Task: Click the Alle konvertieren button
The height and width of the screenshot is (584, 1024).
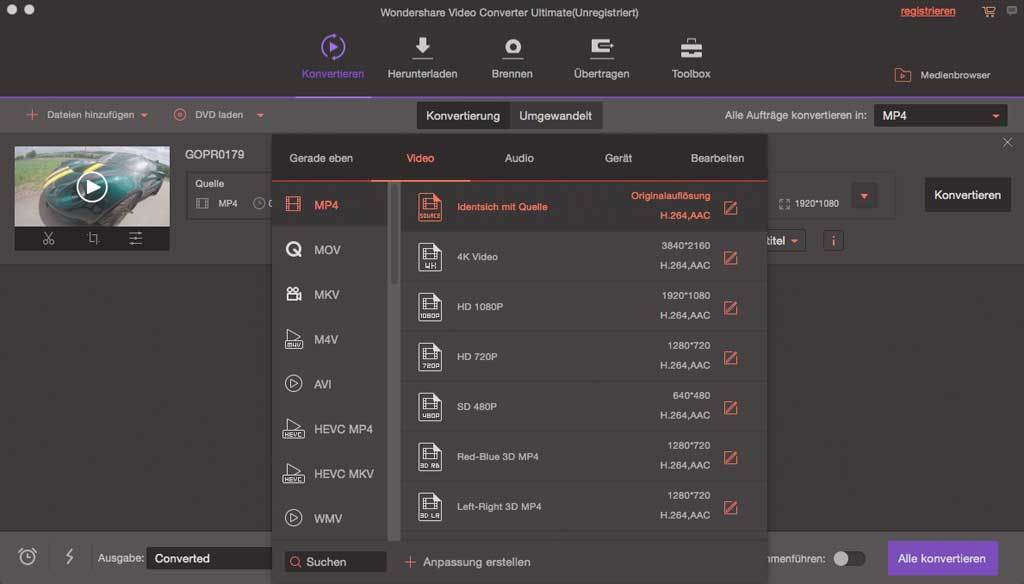Action: click(x=942, y=559)
